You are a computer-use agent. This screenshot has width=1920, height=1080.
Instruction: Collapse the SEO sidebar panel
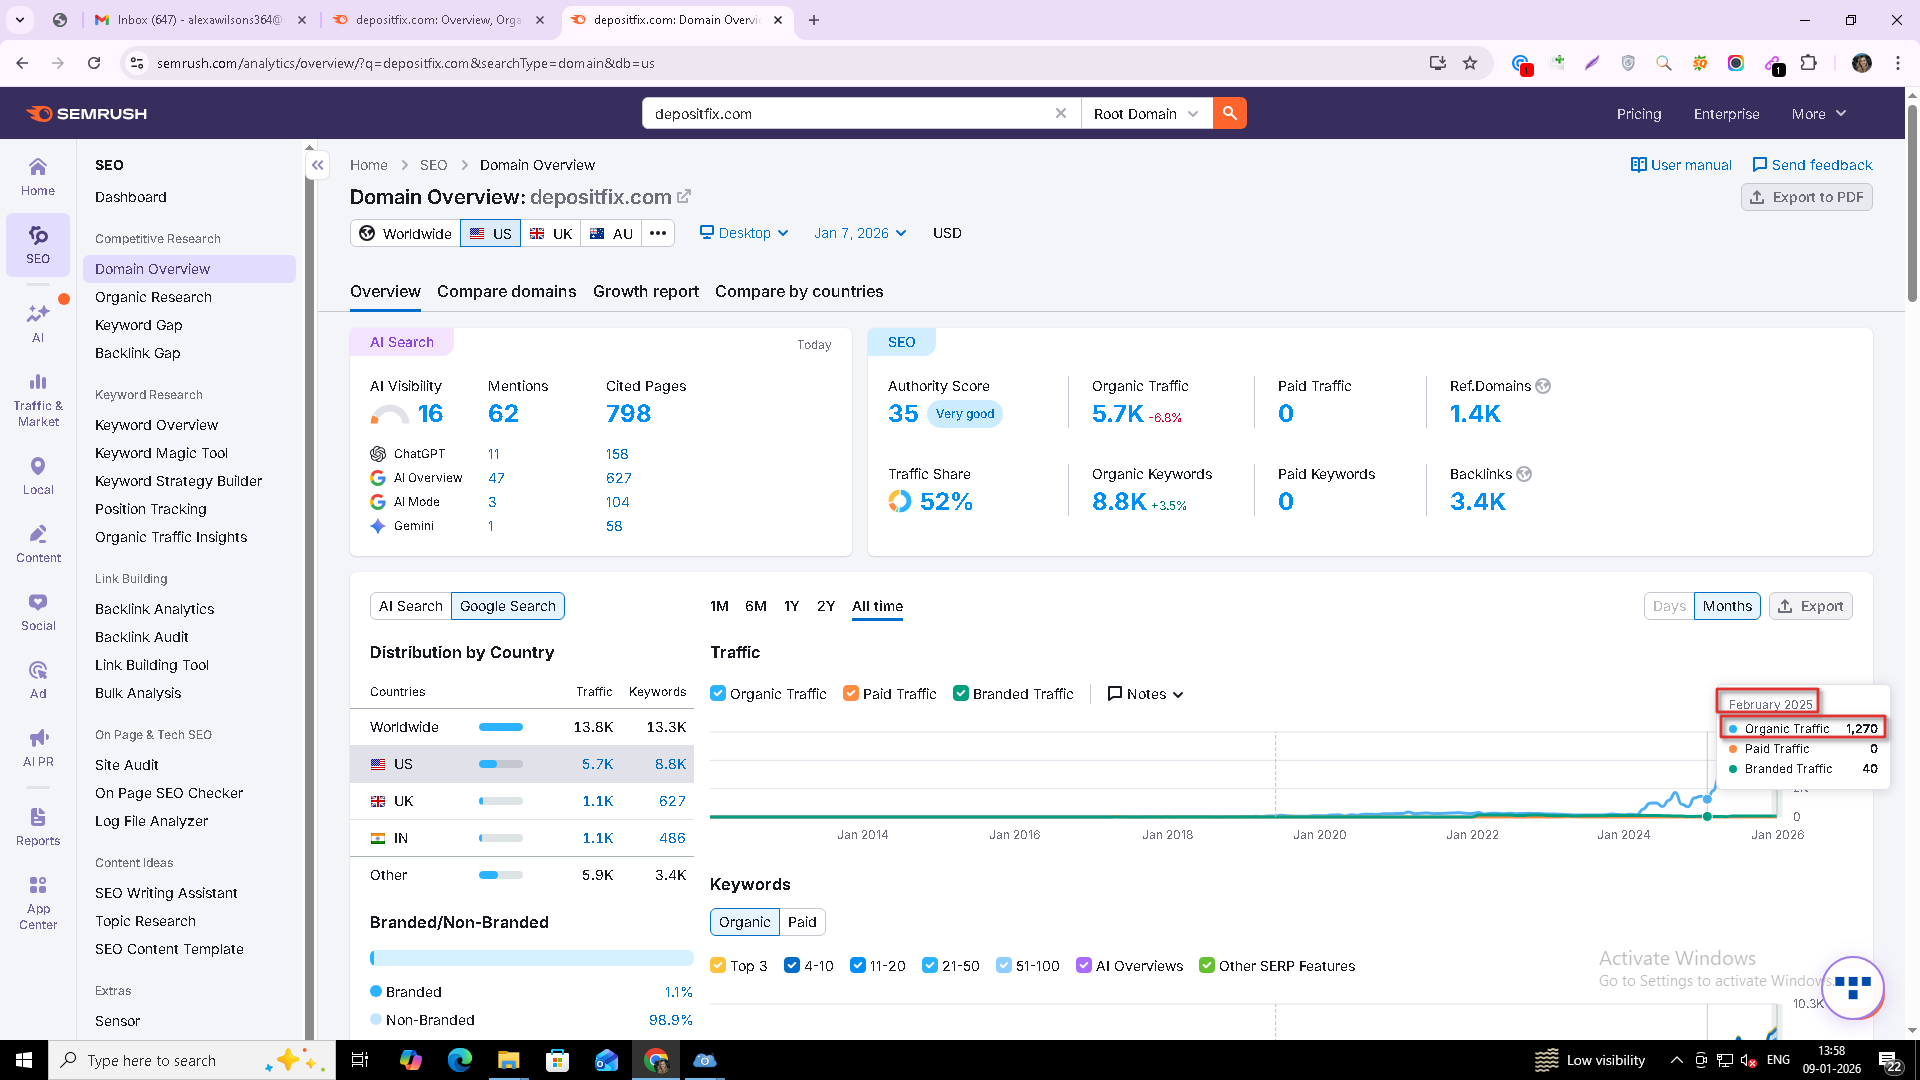point(317,165)
